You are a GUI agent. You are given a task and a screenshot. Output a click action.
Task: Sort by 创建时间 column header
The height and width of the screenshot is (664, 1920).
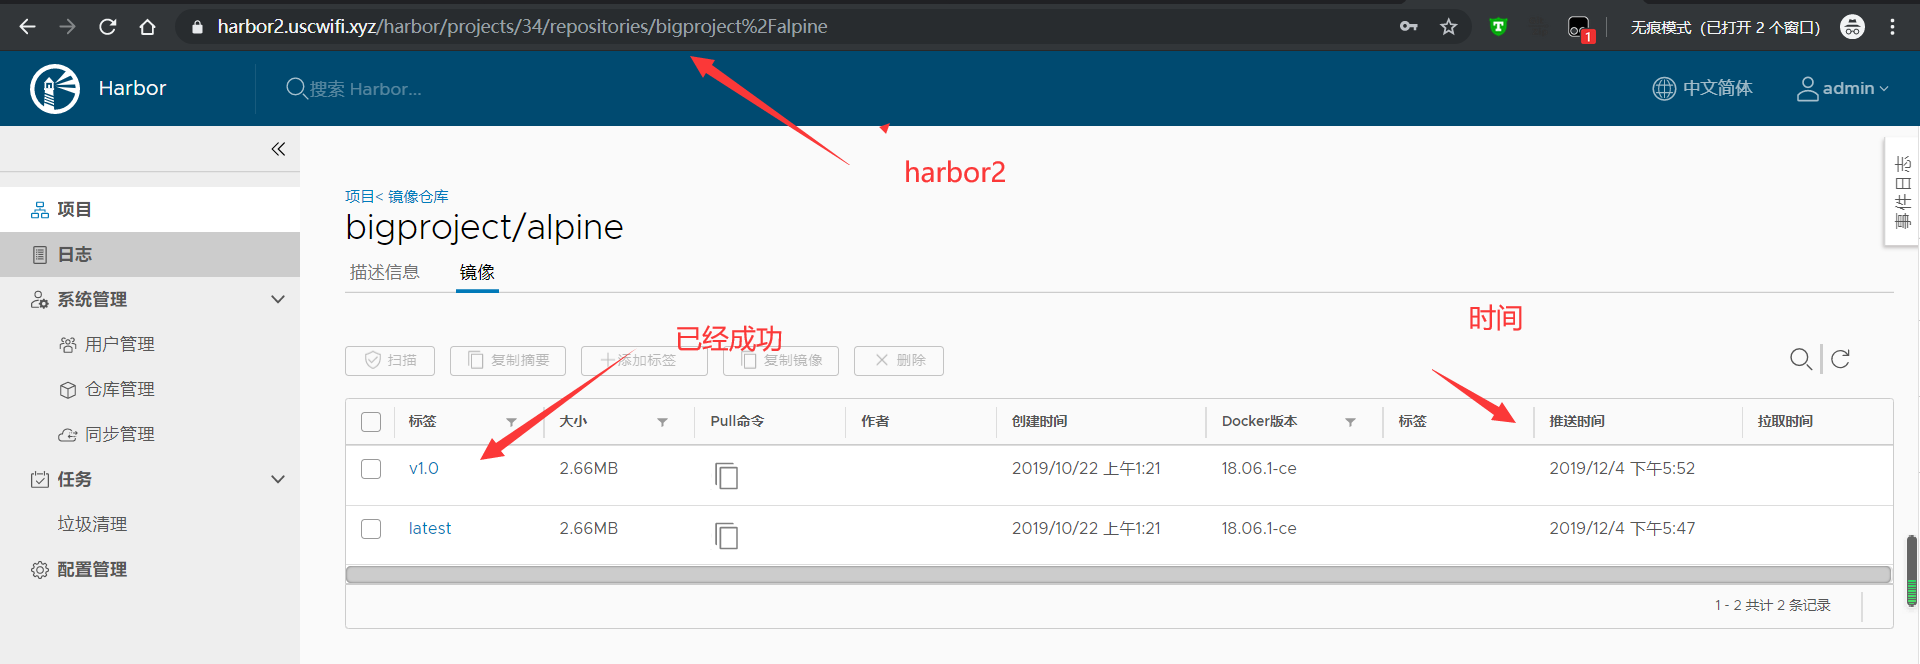pyautogui.click(x=1040, y=422)
